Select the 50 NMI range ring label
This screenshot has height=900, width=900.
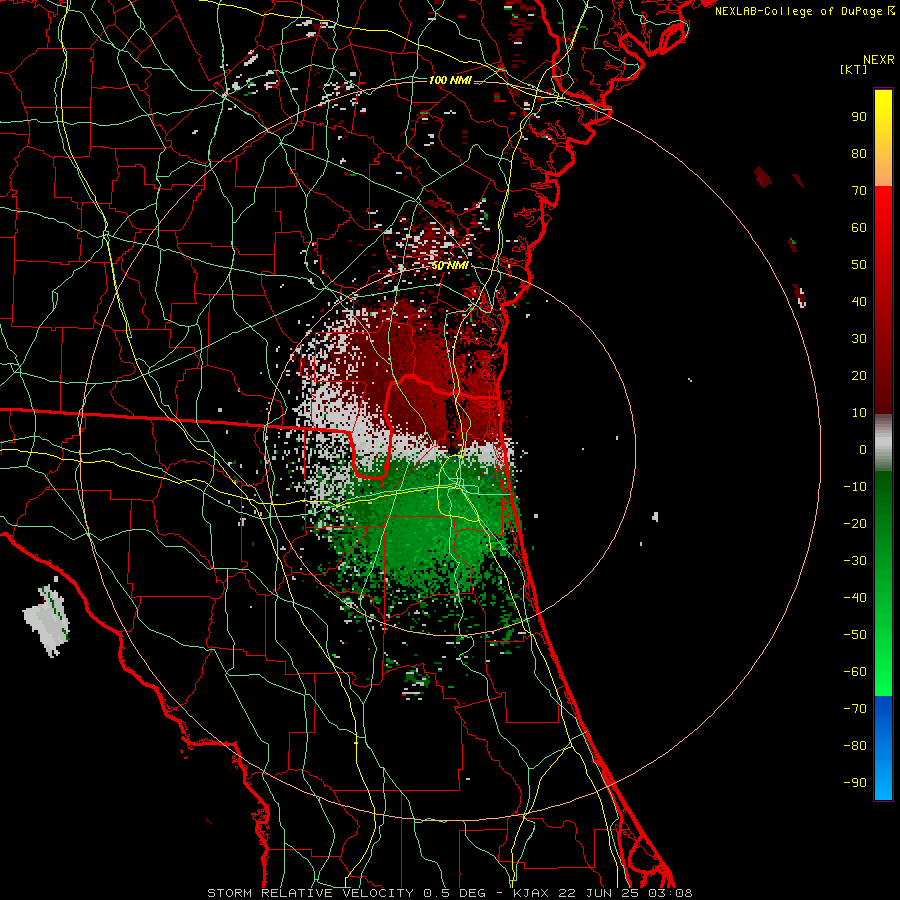tap(450, 265)
